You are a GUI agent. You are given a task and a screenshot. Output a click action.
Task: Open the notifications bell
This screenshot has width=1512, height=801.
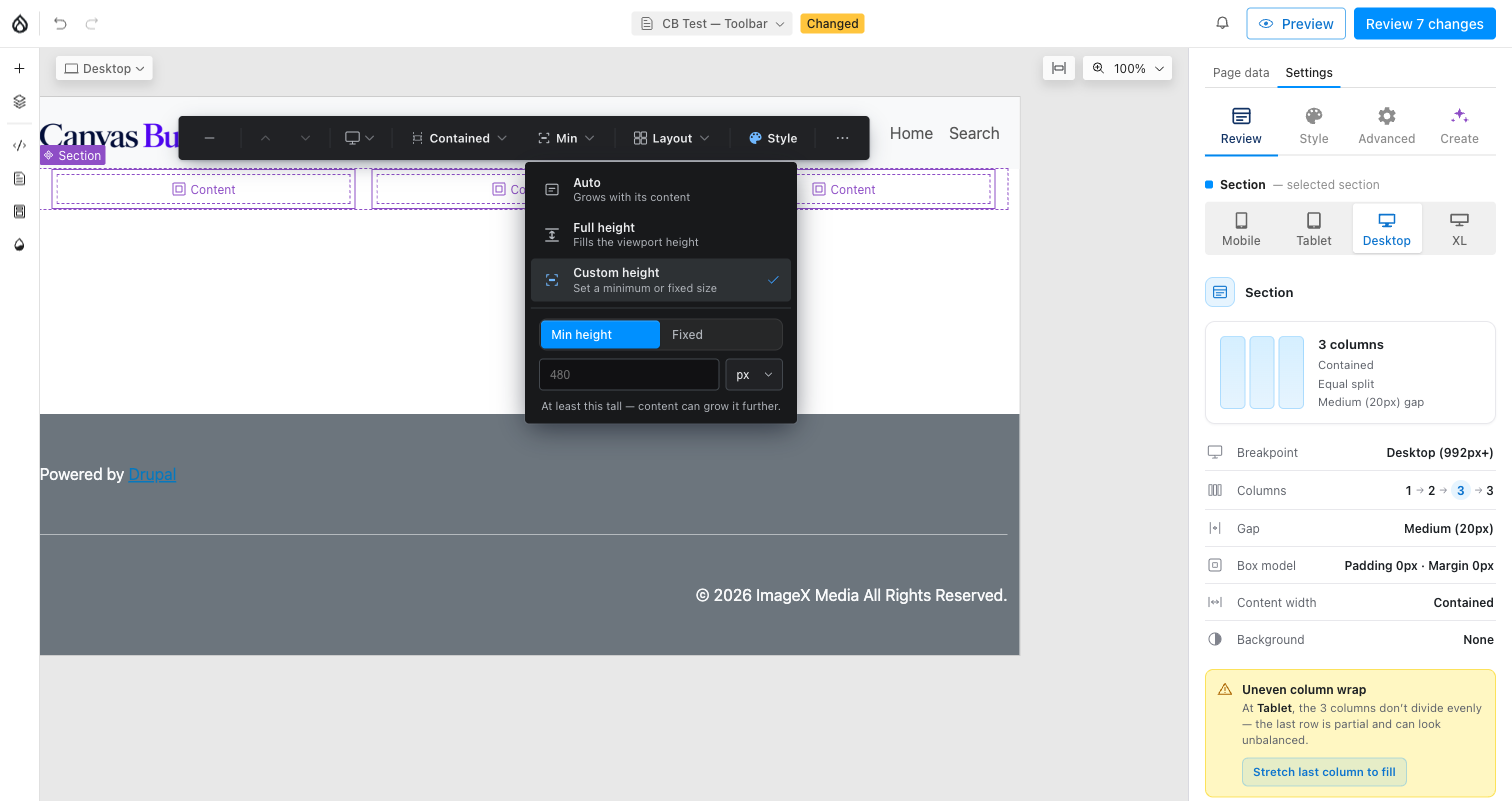[1222, 23]
